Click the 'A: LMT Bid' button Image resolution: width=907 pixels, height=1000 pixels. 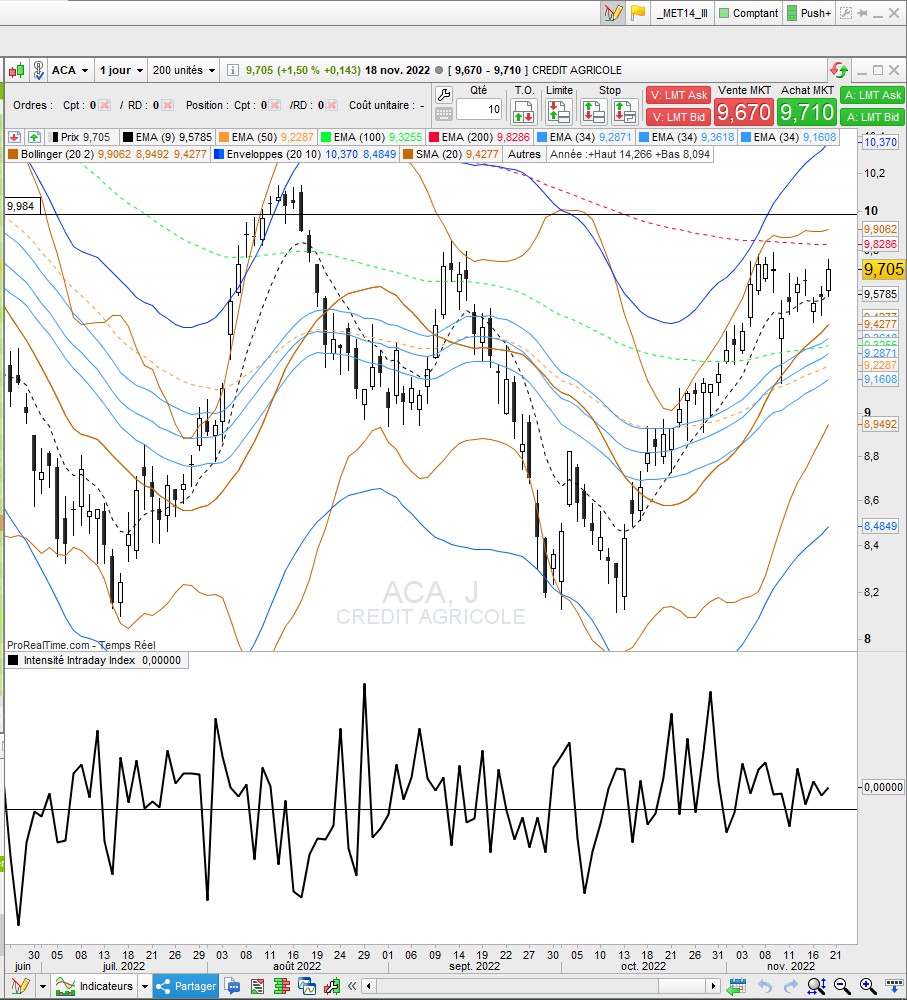pos(873,117)
